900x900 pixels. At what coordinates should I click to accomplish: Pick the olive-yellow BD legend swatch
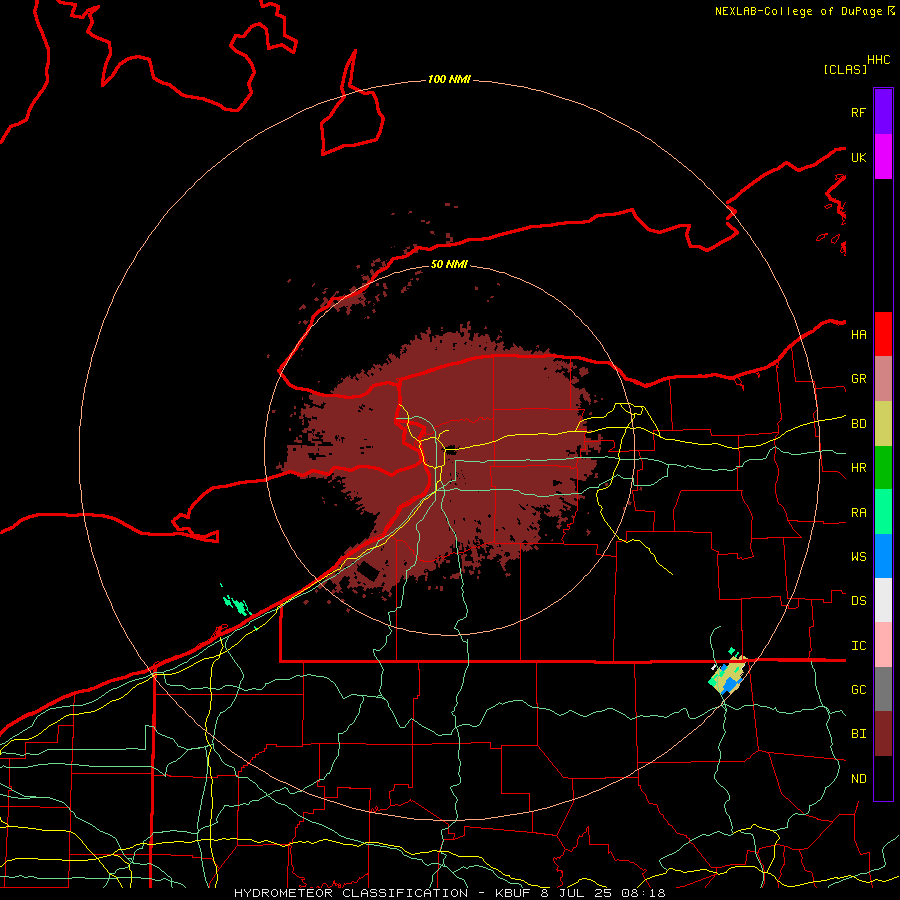(x=883, y=424)
